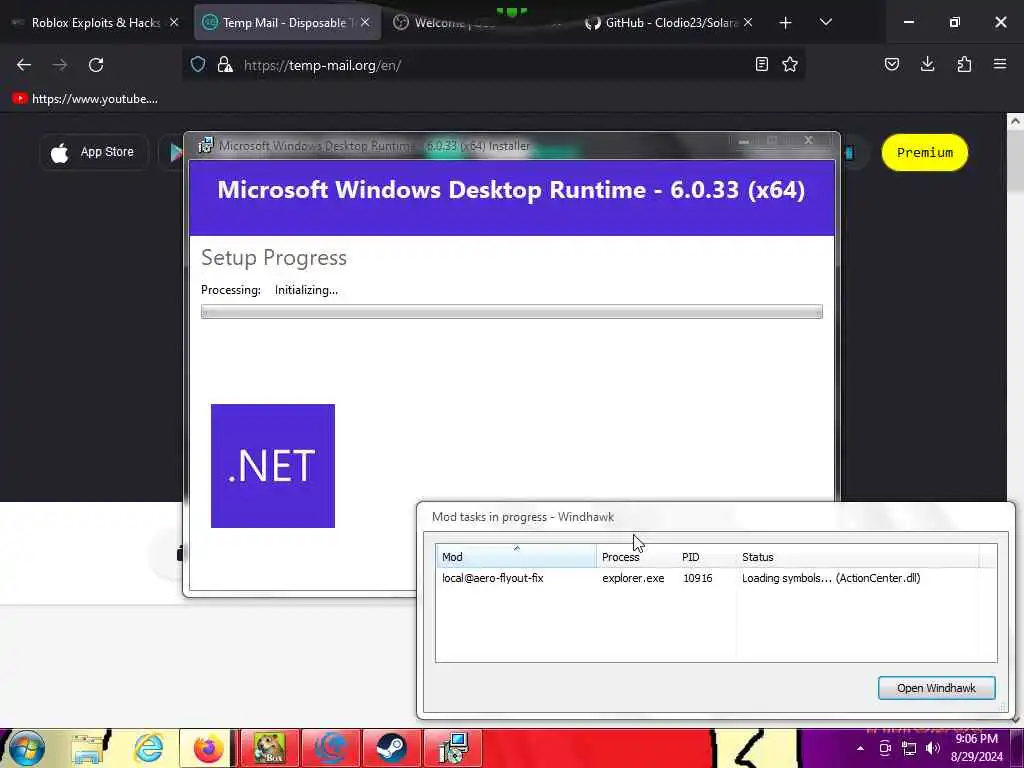Expand the list all tabs dropdown
This screenshot has width=1024, height=768.
point(825,22)
